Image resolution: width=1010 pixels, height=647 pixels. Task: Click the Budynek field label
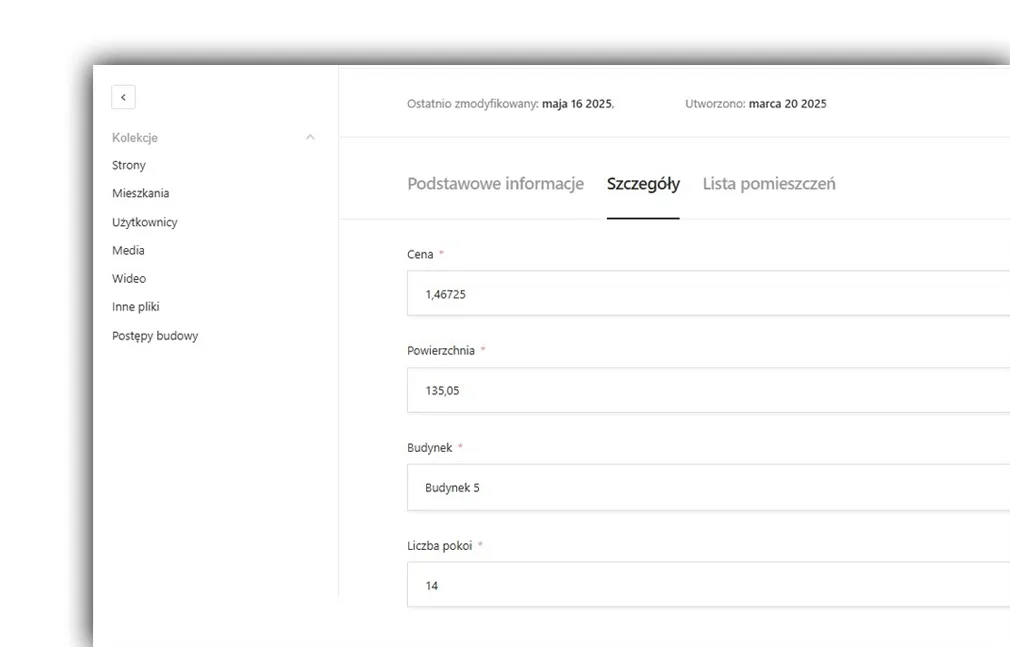[x=430, y=448]
